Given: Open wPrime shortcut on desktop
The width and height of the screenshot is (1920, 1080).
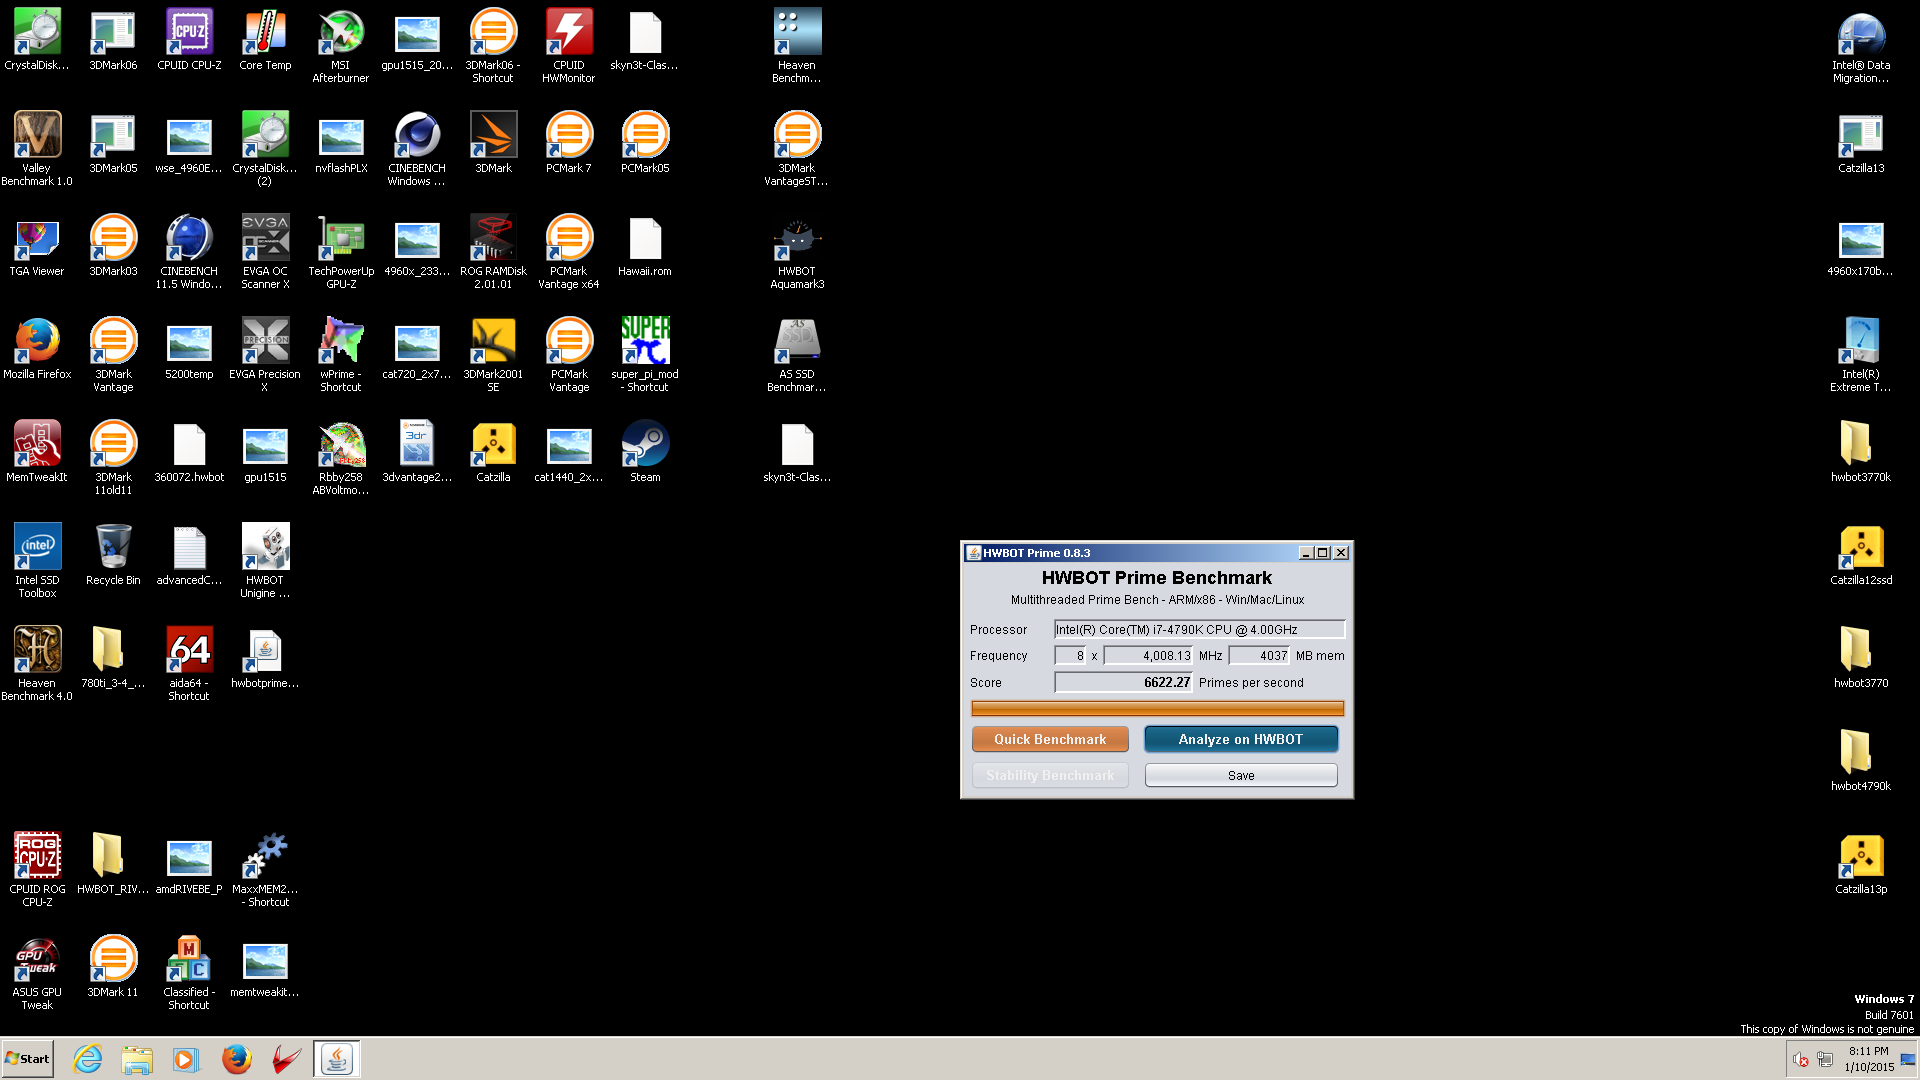Looking at the screenshot, I should pyautogui.click(x=341, y=355).
